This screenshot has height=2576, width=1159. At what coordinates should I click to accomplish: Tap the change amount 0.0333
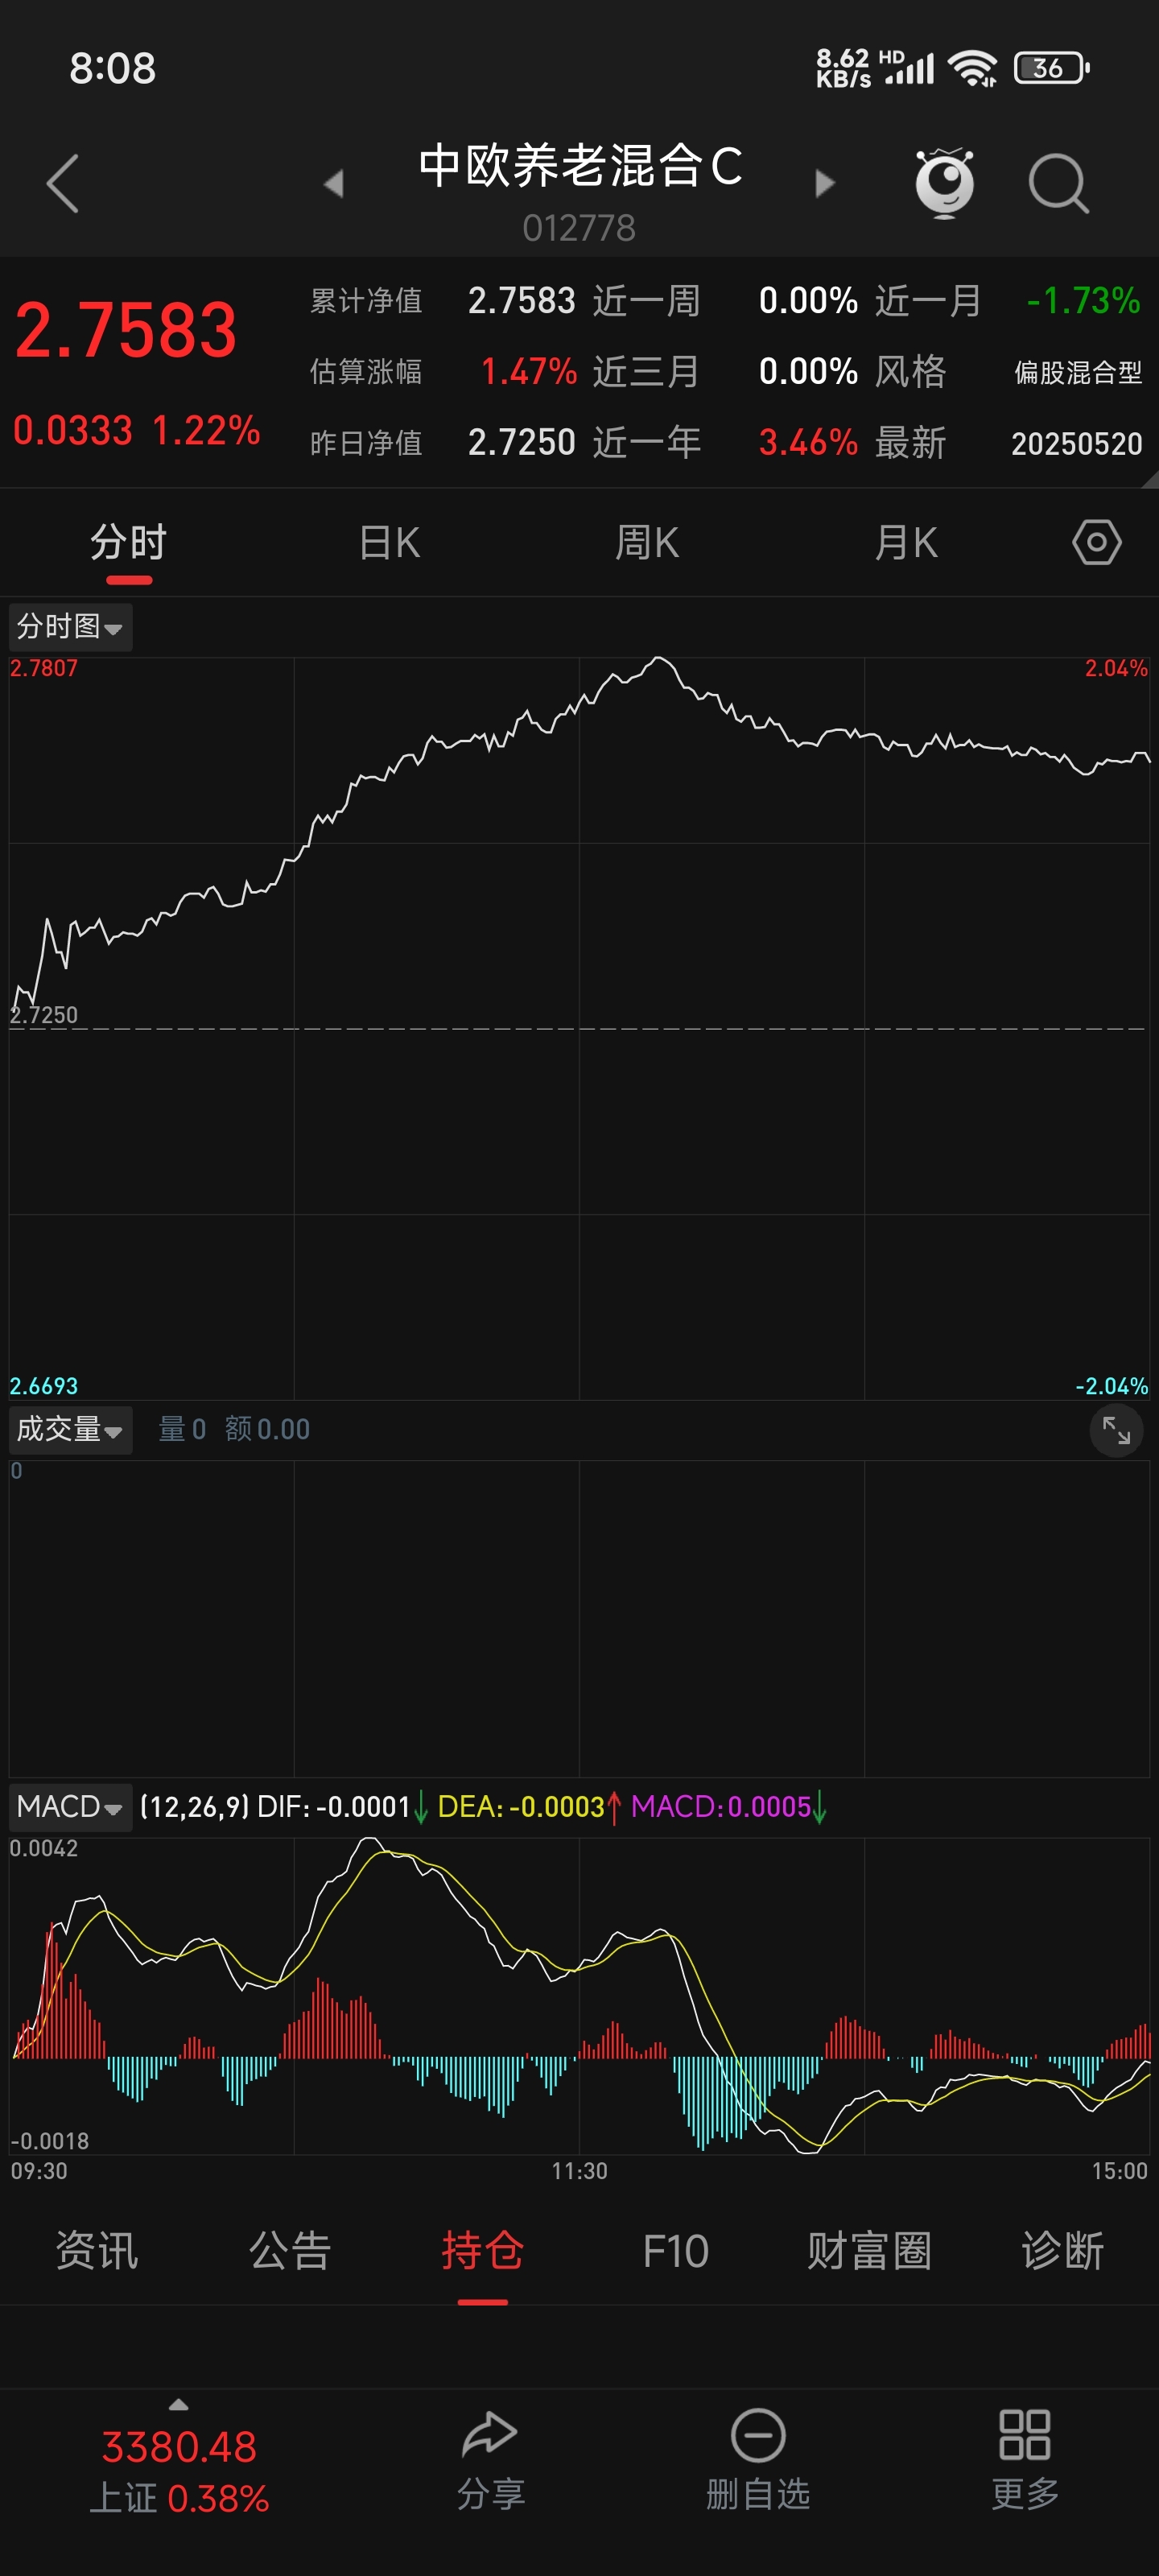point(73,431)
